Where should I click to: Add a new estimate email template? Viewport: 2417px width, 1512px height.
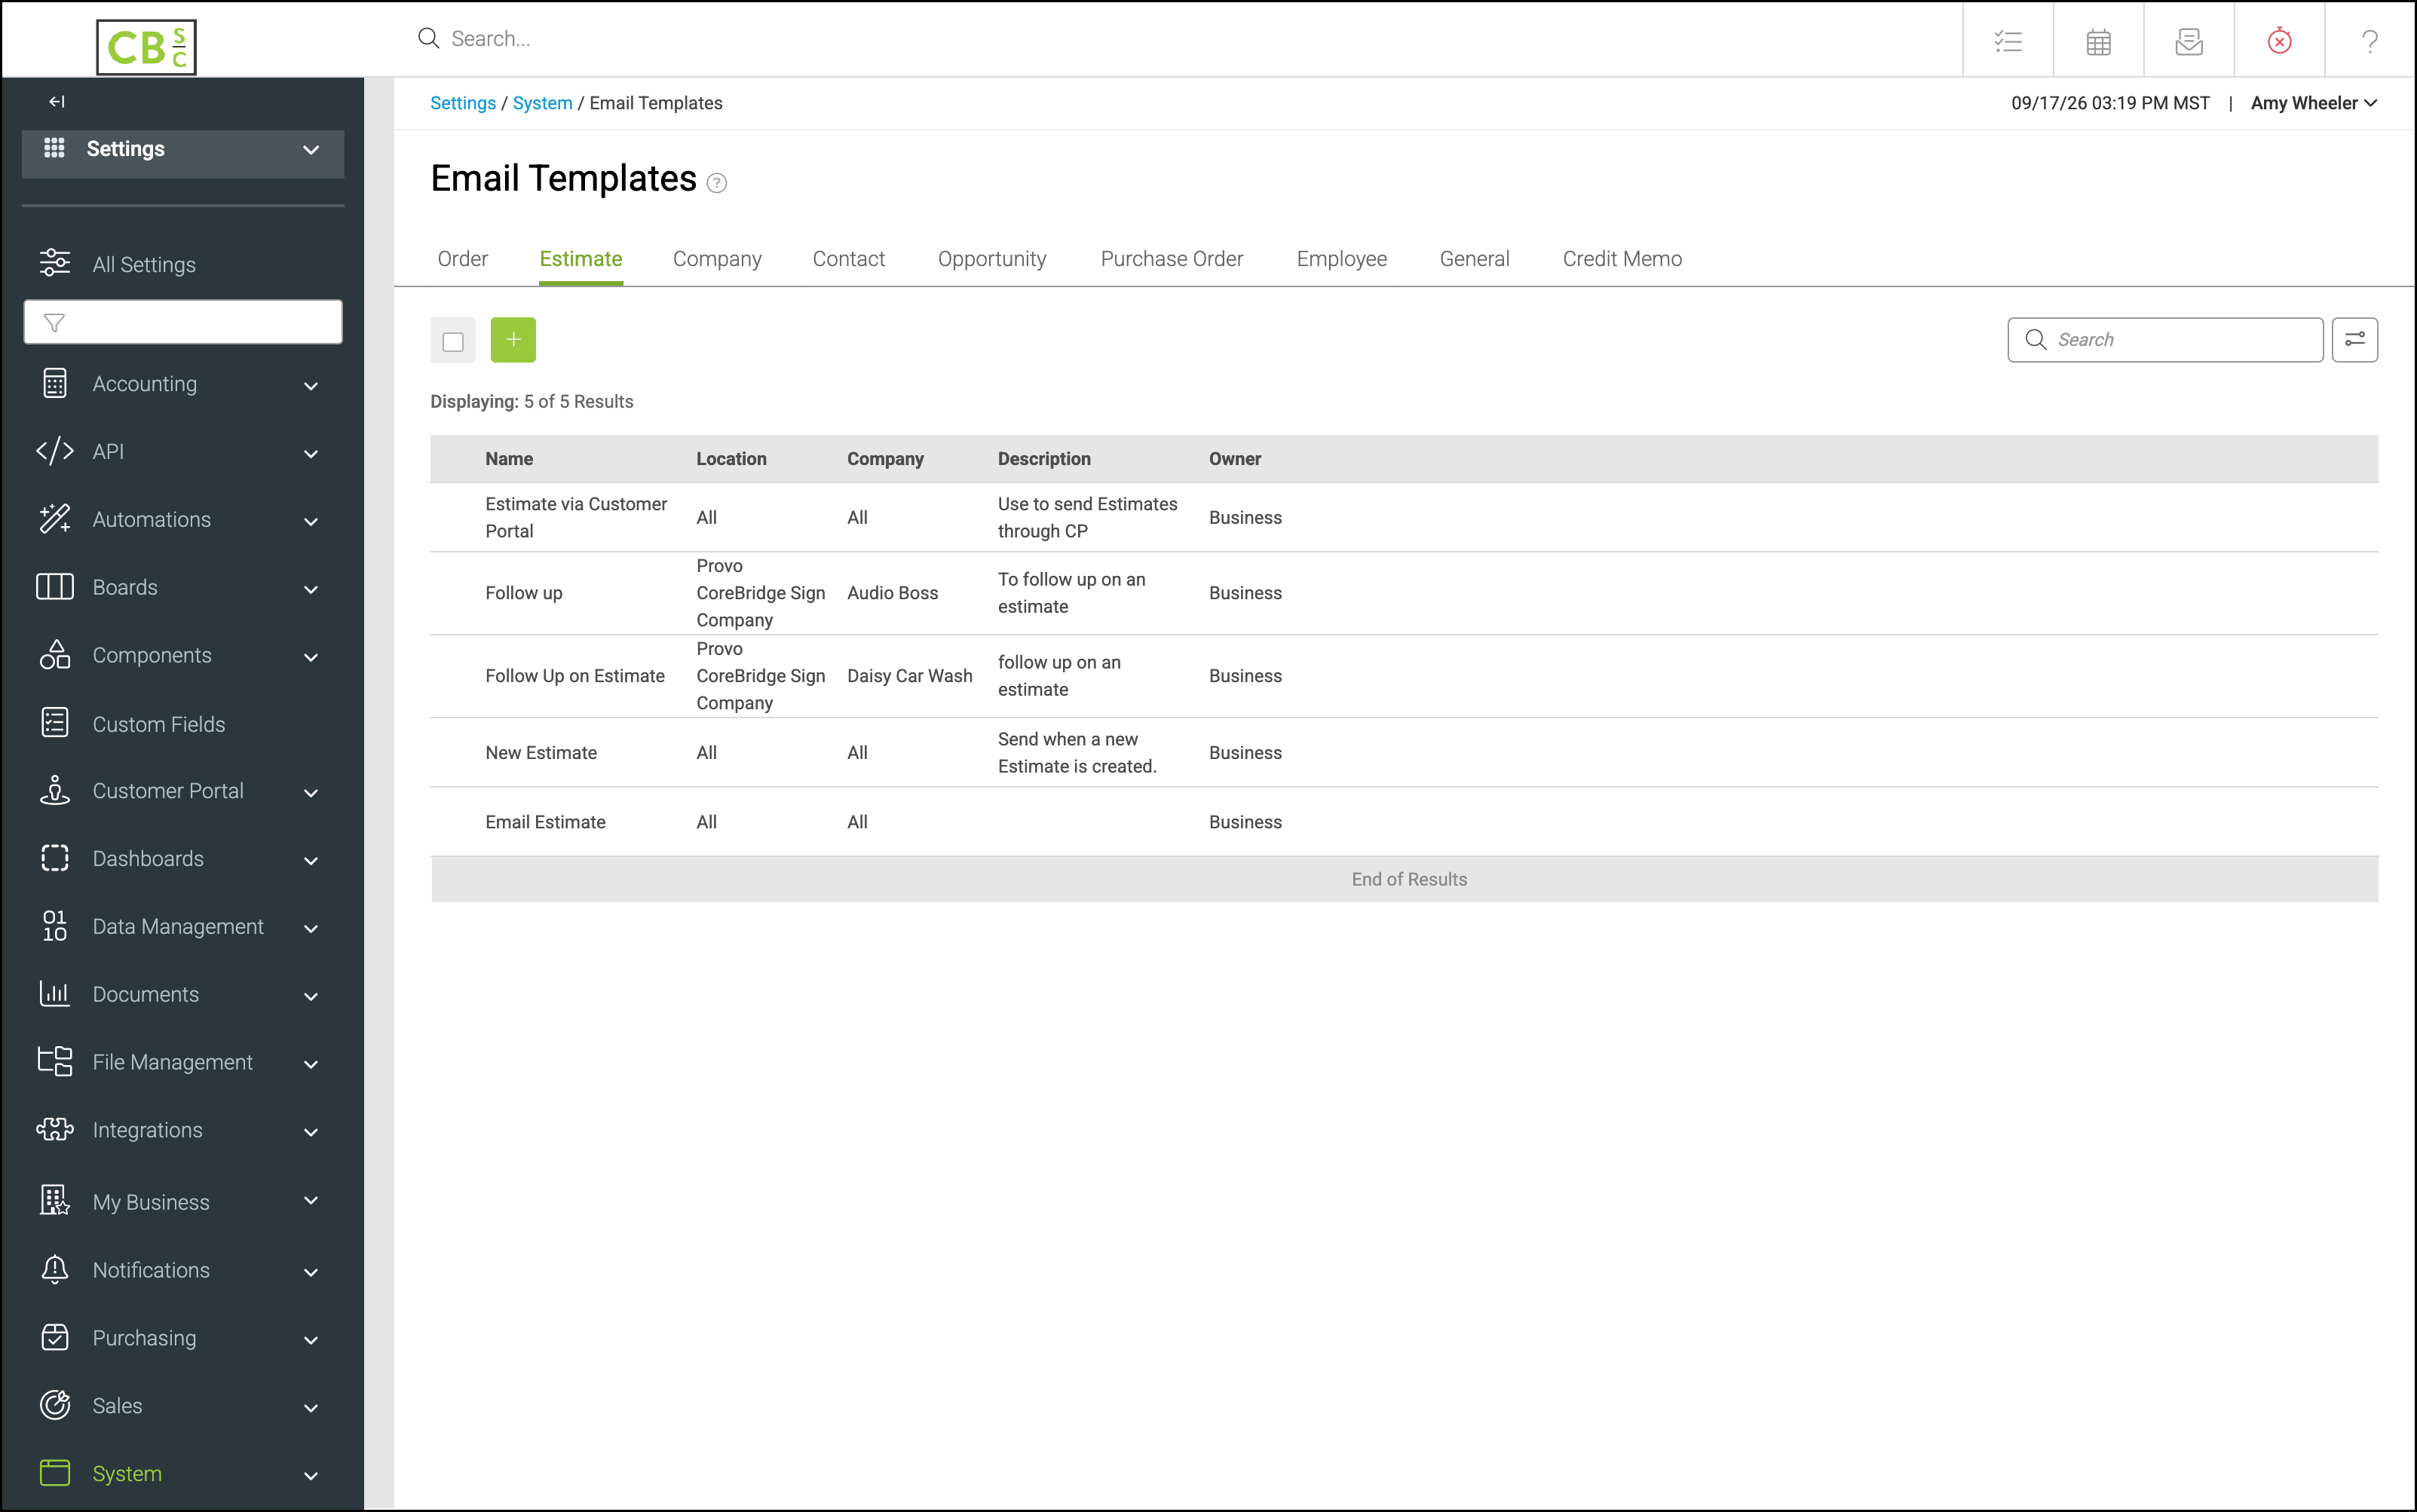pos(513,340)
